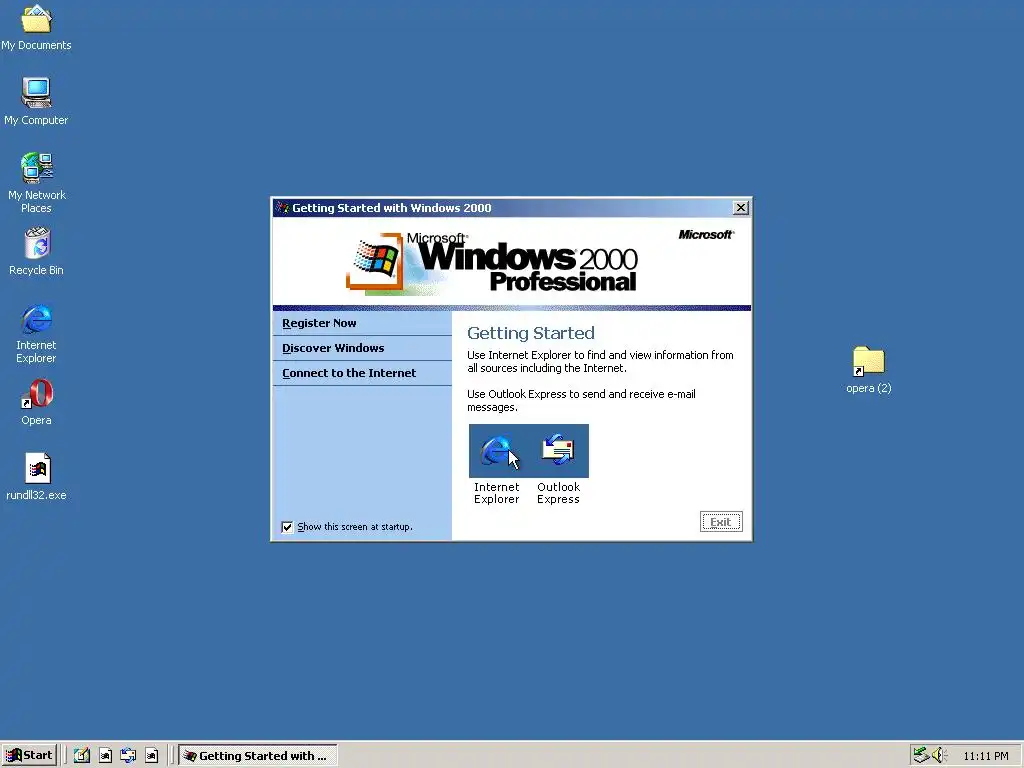The height and width of the screenshot is (768, 1024).
Task: Click the Microsoft logo in the dialog banner
Action: coord(706,234)
